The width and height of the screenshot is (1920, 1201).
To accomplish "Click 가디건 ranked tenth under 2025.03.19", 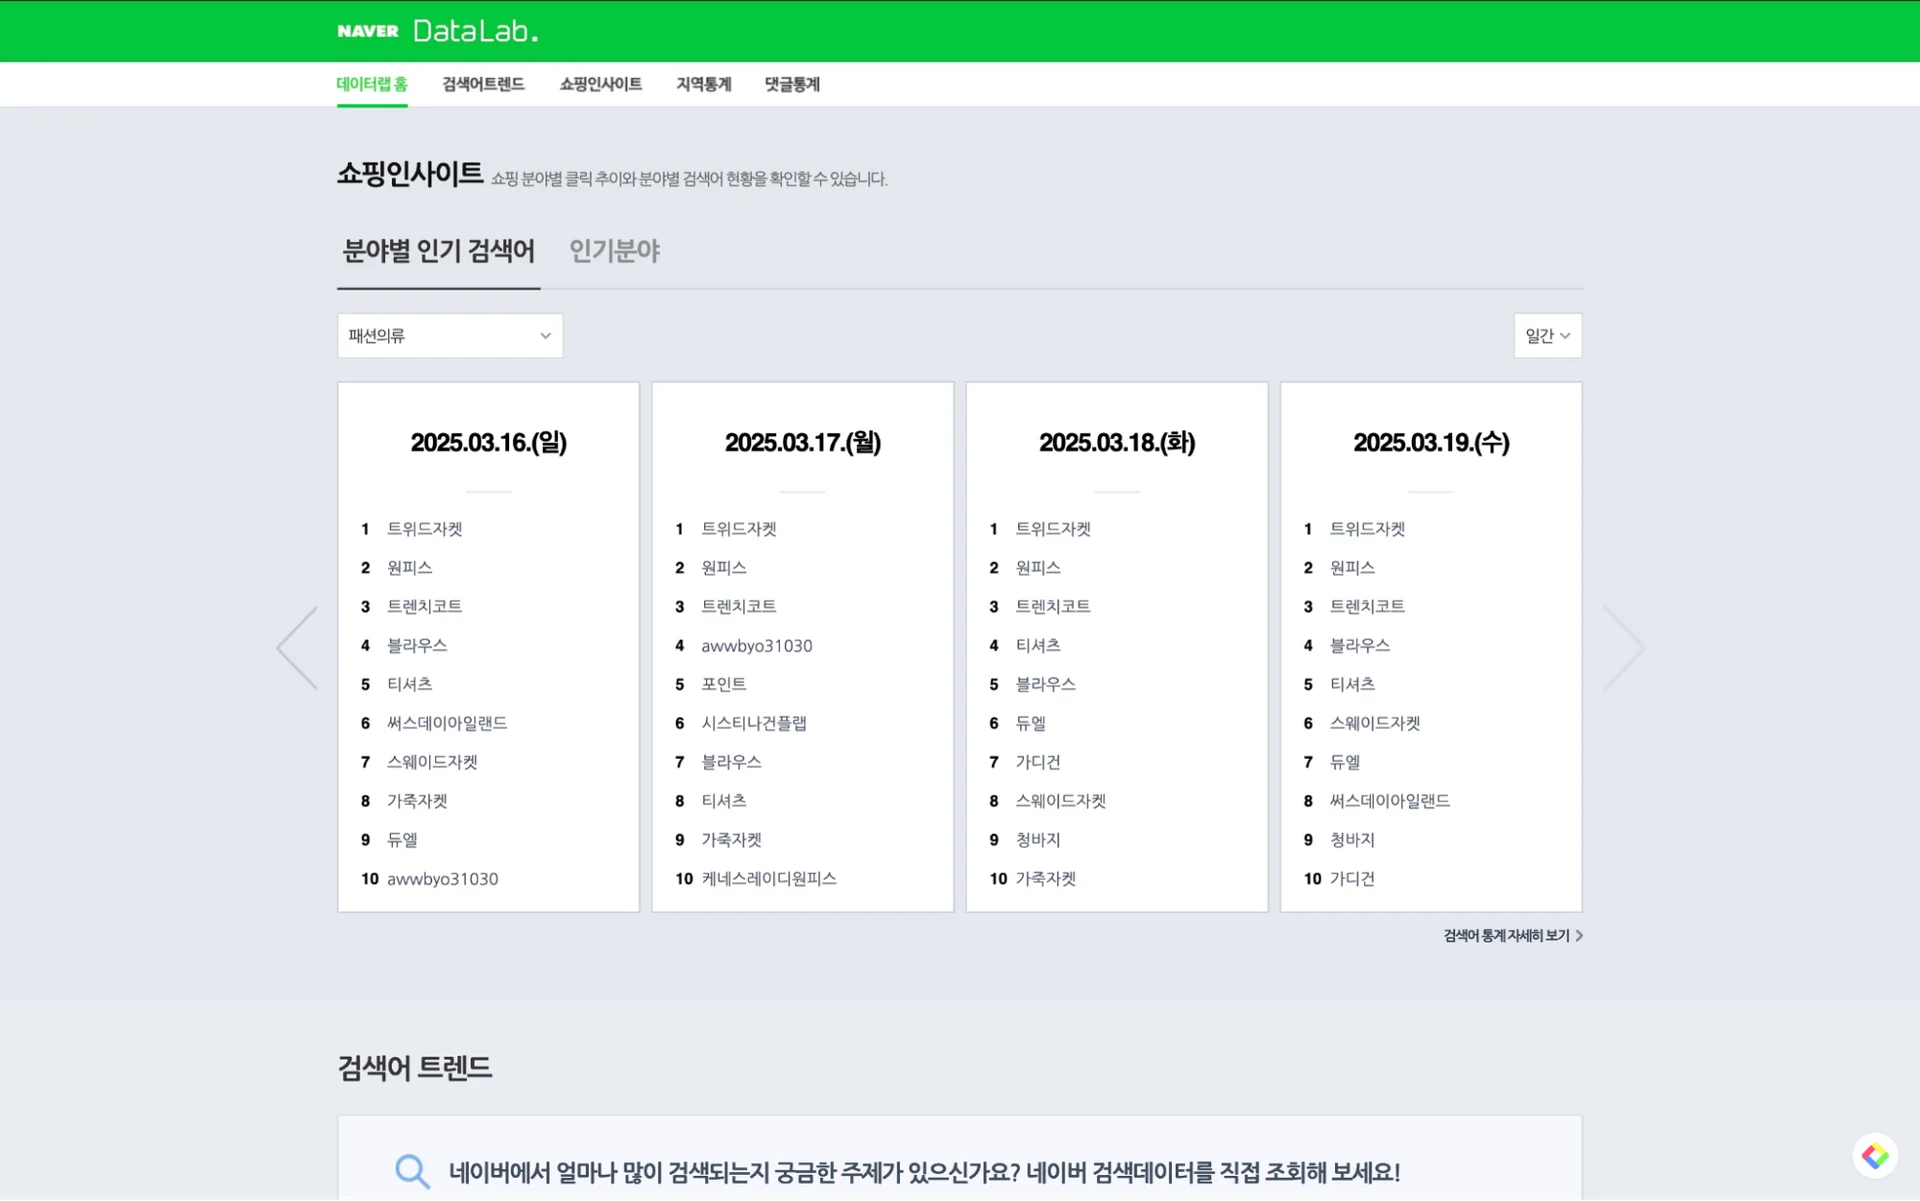I will (x=1352, y=878).
